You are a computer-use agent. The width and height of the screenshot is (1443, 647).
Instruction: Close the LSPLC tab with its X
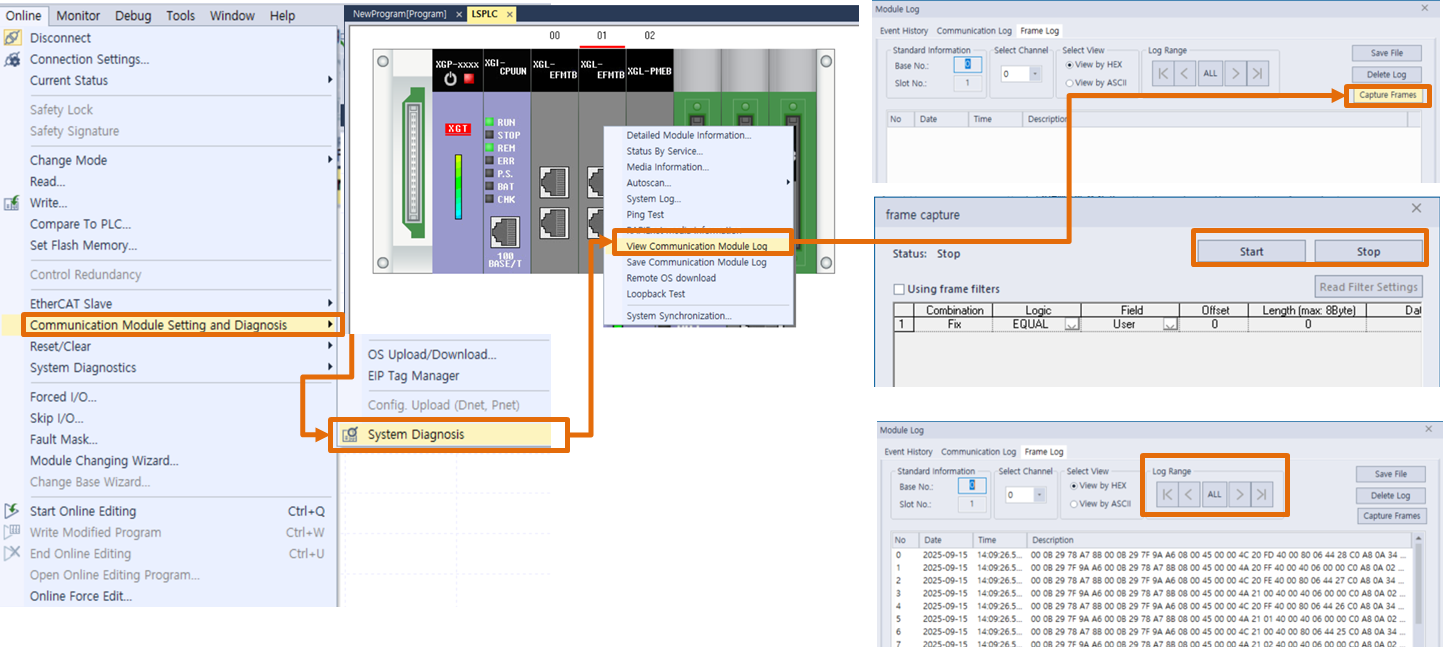tap(508, 14)
